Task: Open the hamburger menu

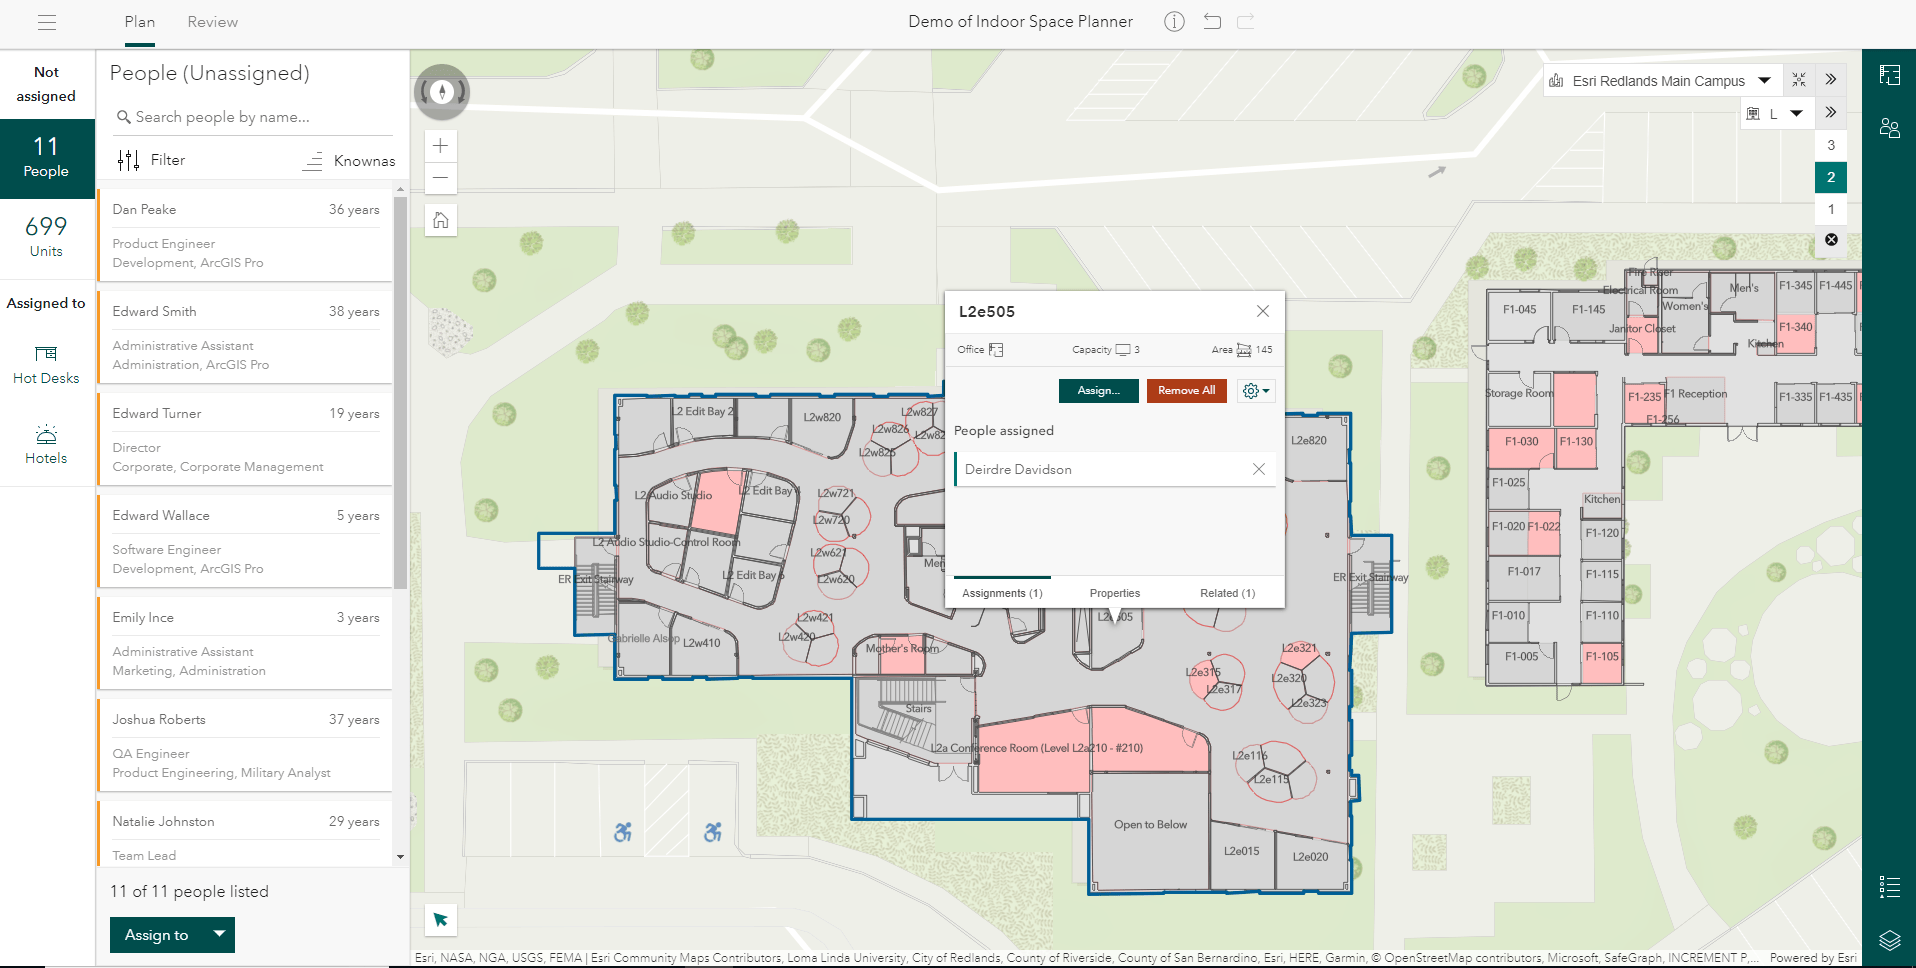Action: coord(46,22)
